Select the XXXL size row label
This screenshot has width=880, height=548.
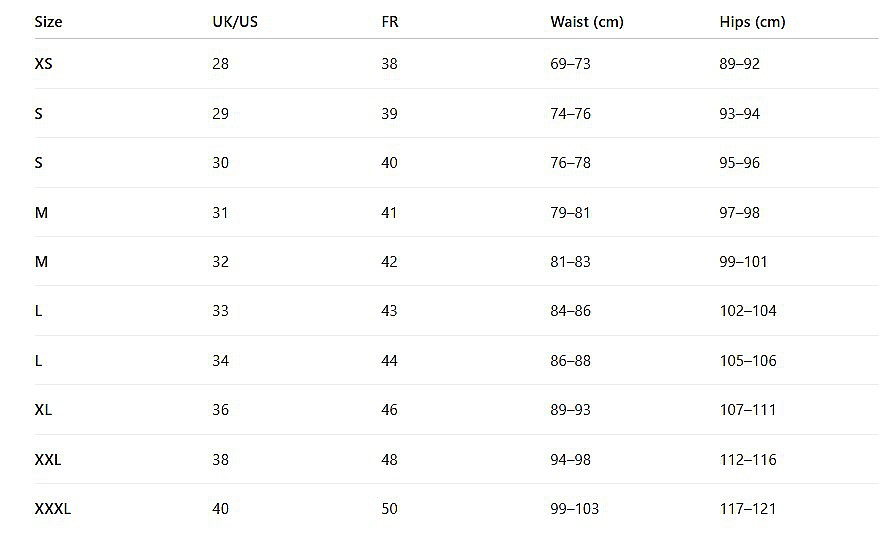click(x=53, y=509)
